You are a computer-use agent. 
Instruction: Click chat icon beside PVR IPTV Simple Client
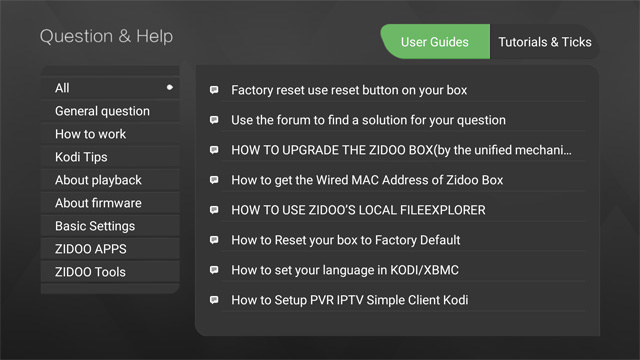214,300
